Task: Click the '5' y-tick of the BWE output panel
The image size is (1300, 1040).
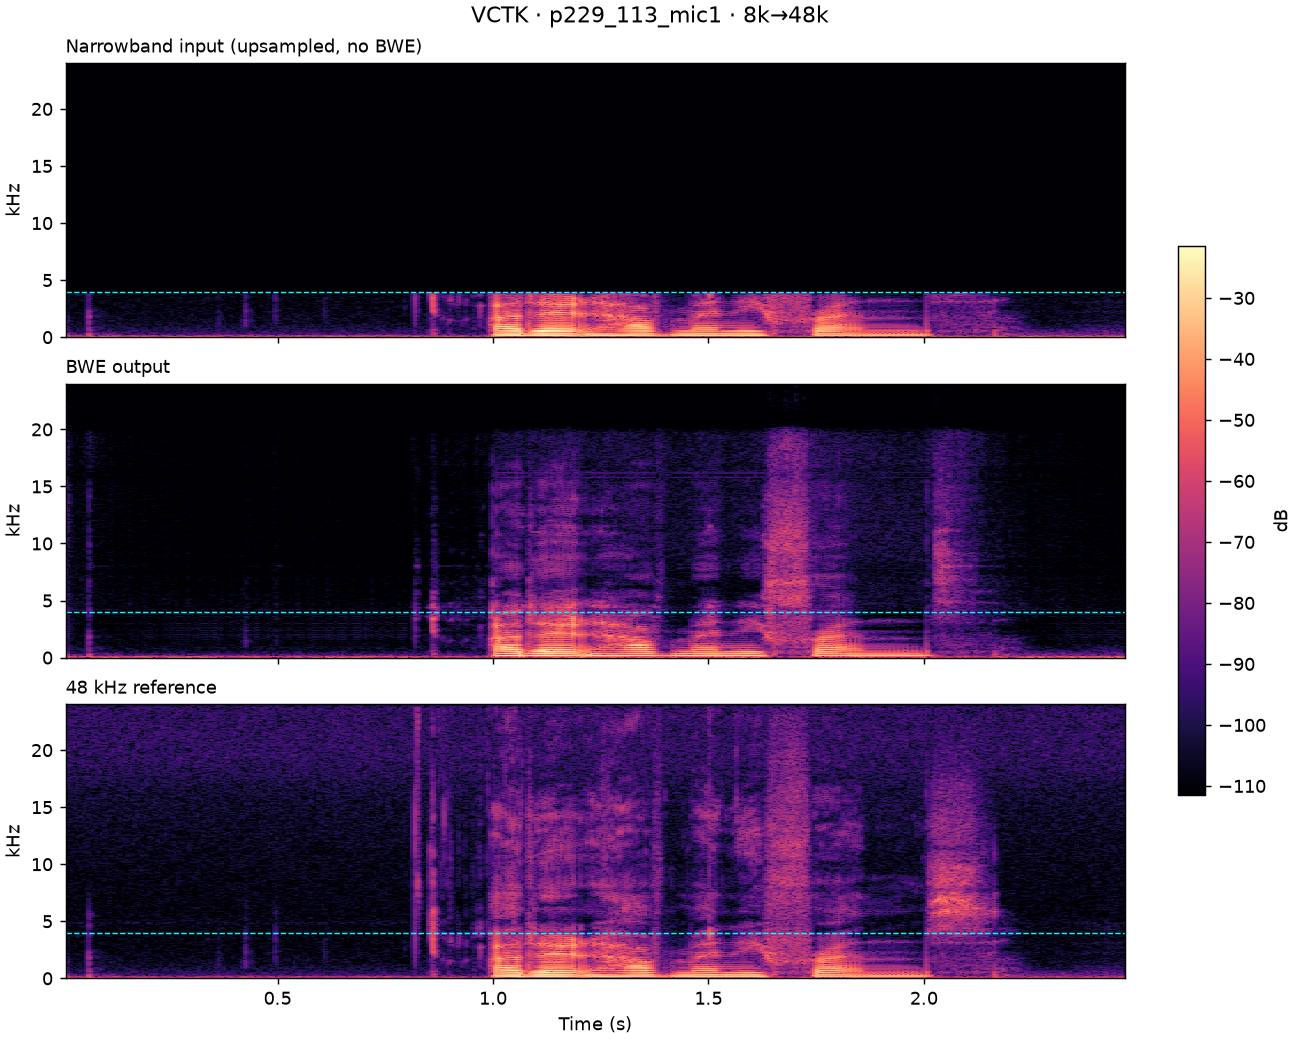Action: pos(47,601)
